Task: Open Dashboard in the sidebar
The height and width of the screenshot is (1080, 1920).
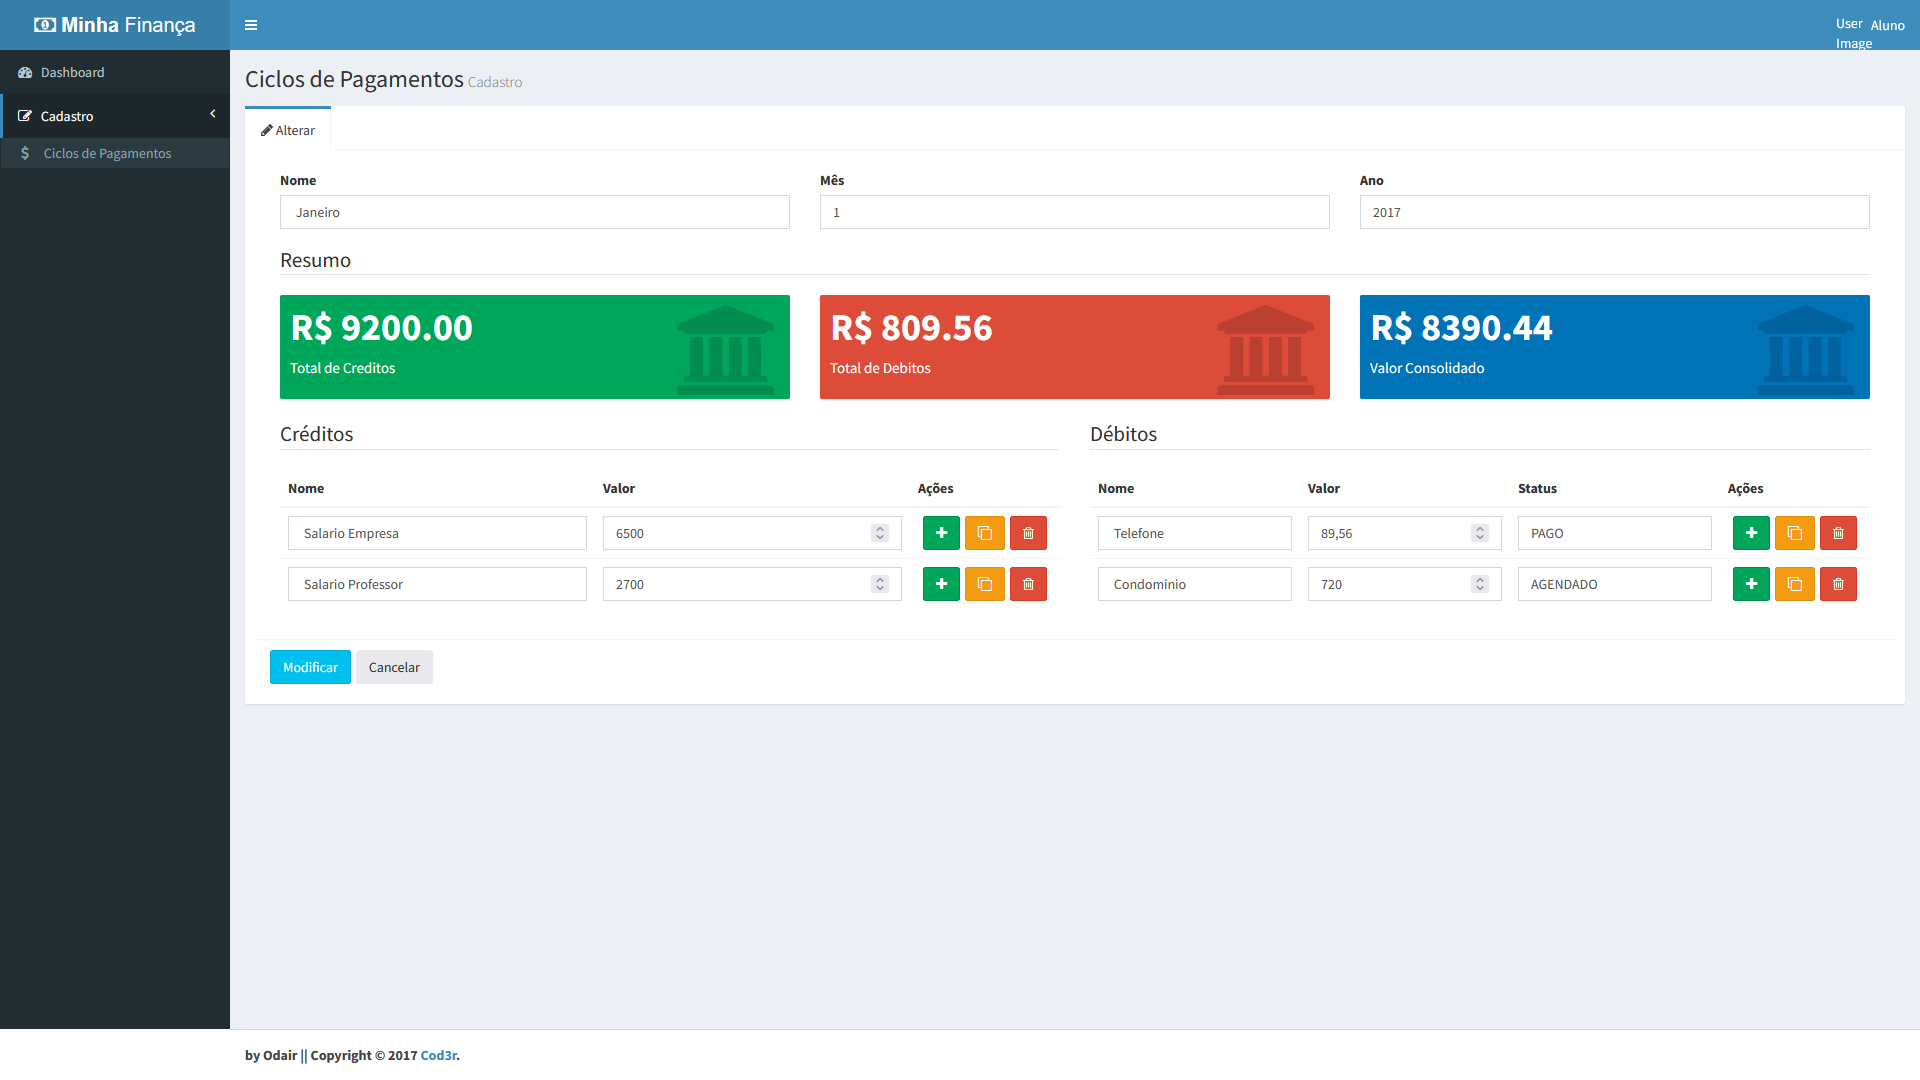Action: tap(72, 72)
